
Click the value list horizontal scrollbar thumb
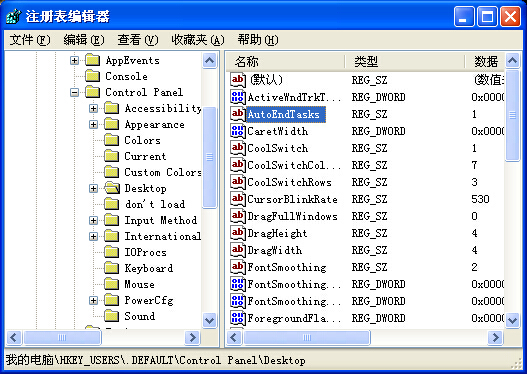pos(307,337)
